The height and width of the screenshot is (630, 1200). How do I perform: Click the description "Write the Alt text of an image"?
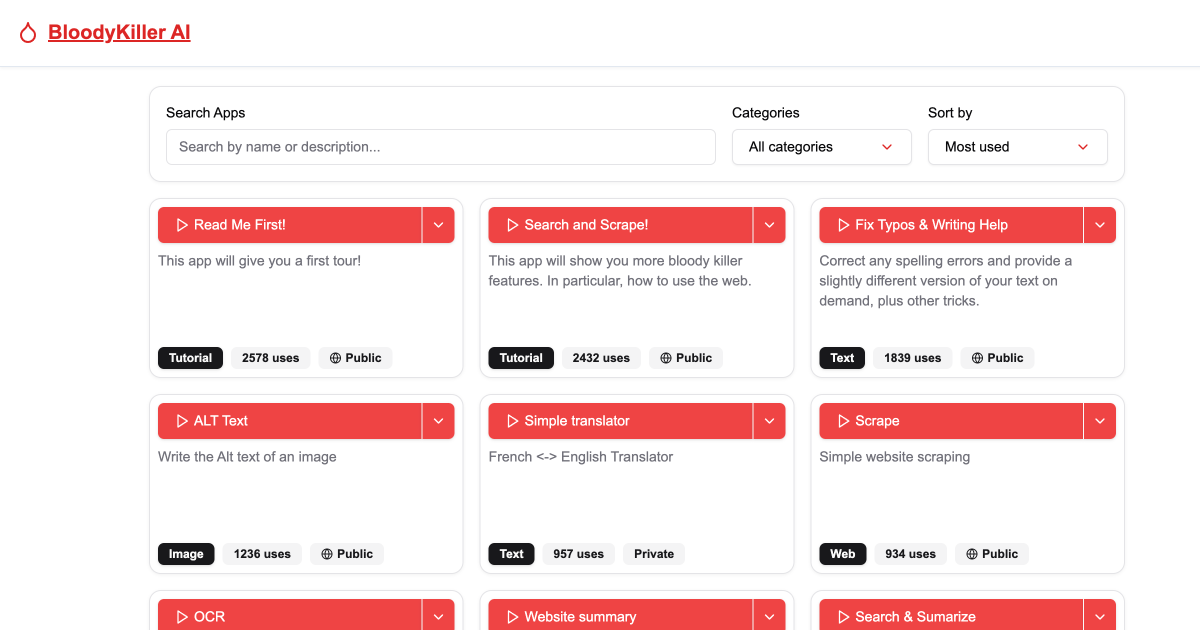[247, 457]
